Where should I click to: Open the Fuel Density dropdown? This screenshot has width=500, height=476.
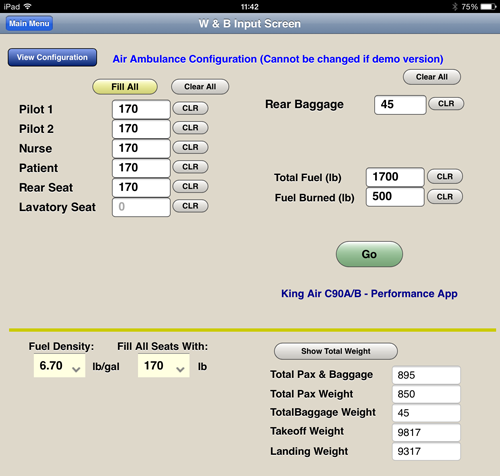(59, 366)
